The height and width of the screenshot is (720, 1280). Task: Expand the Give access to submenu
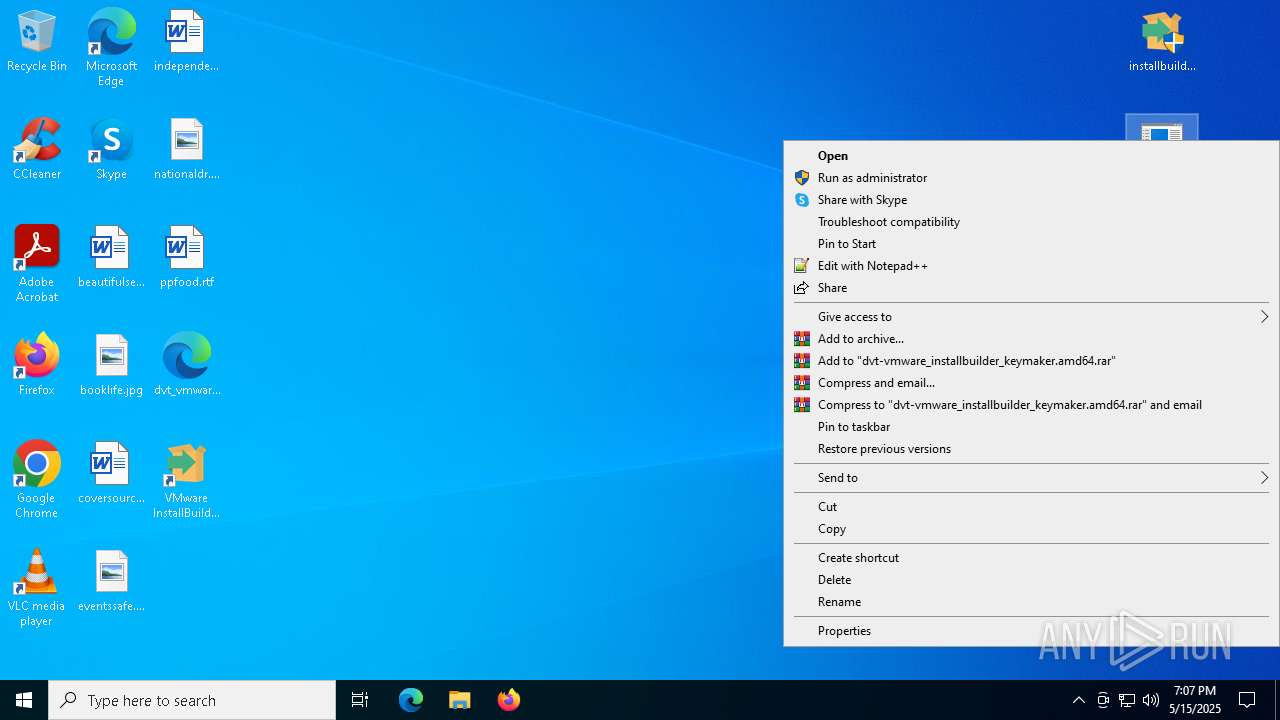pyautogui.click(x=1031, y=317)
